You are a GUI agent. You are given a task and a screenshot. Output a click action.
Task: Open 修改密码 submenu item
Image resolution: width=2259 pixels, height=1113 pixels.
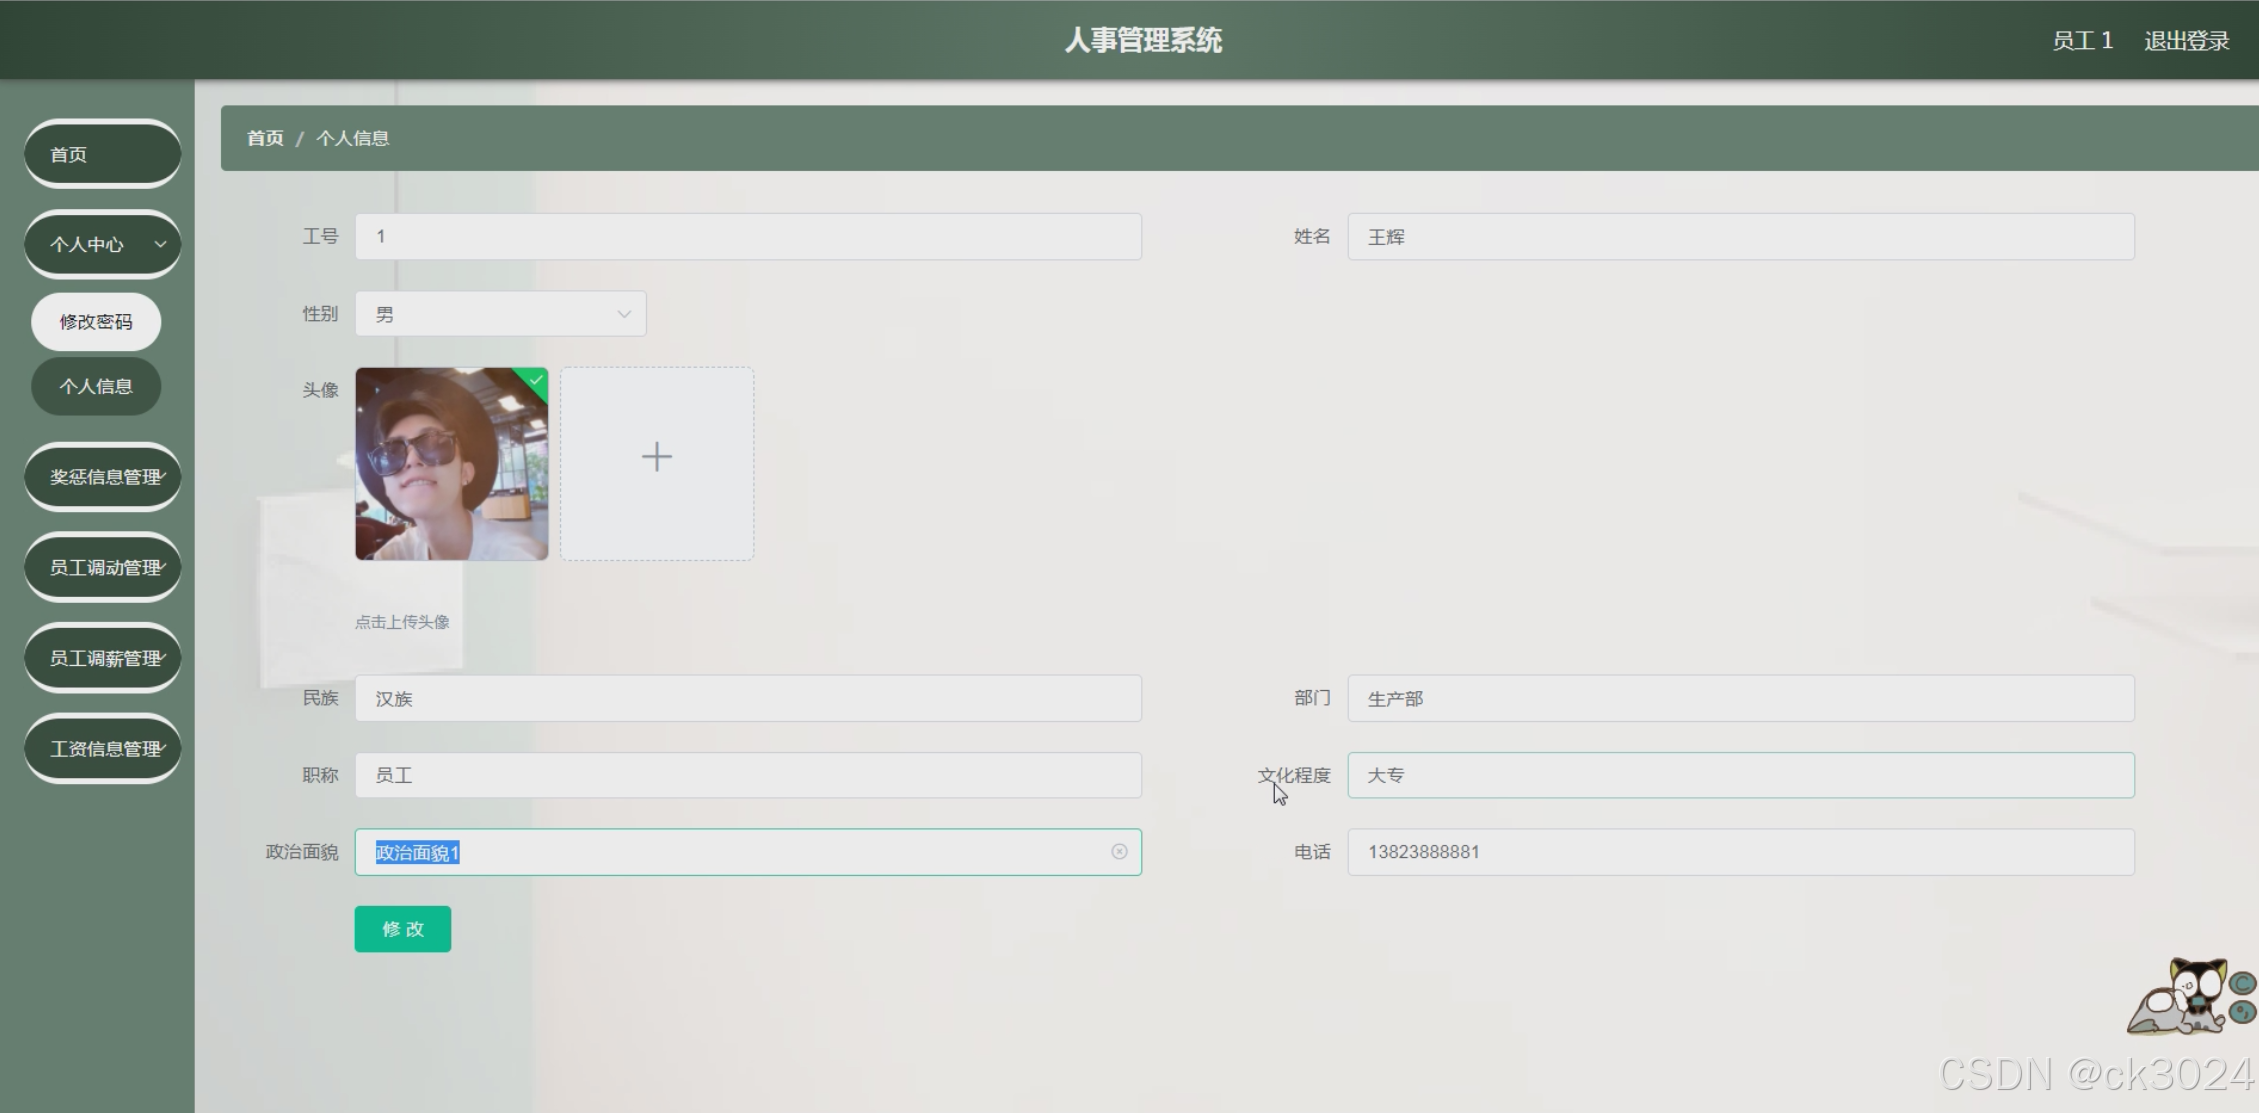(96, 322)
